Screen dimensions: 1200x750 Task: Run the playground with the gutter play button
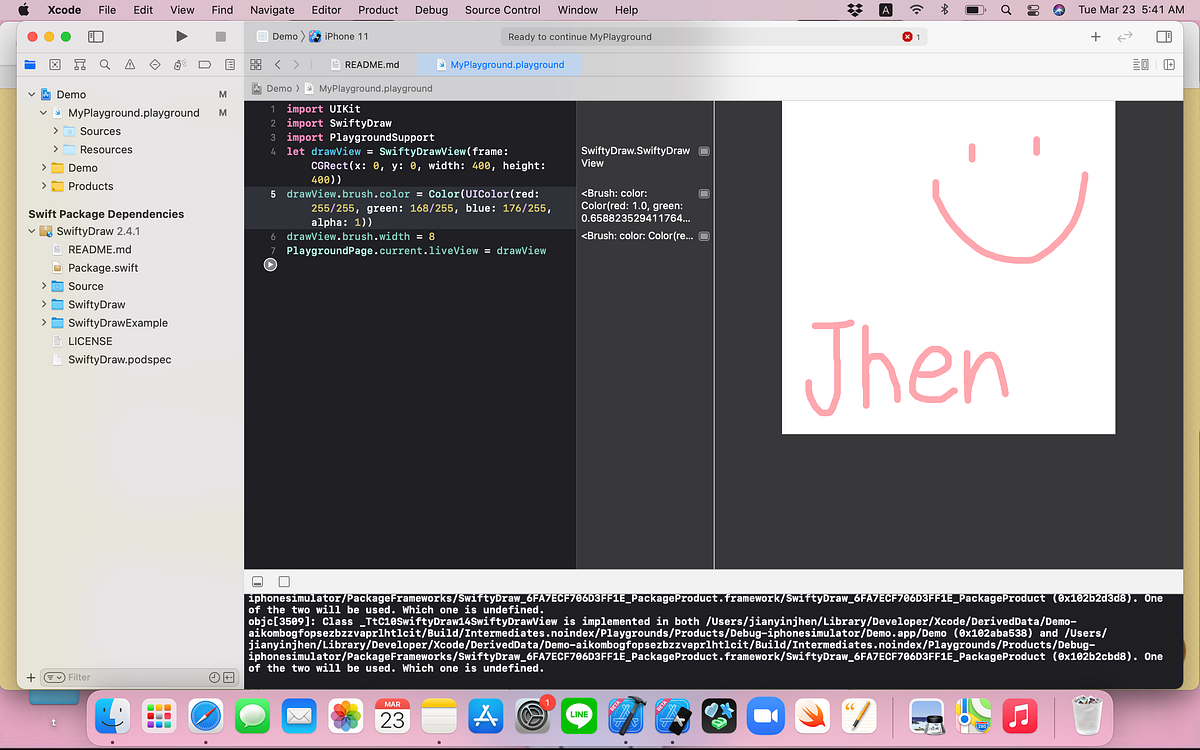(x=269, y=264)
